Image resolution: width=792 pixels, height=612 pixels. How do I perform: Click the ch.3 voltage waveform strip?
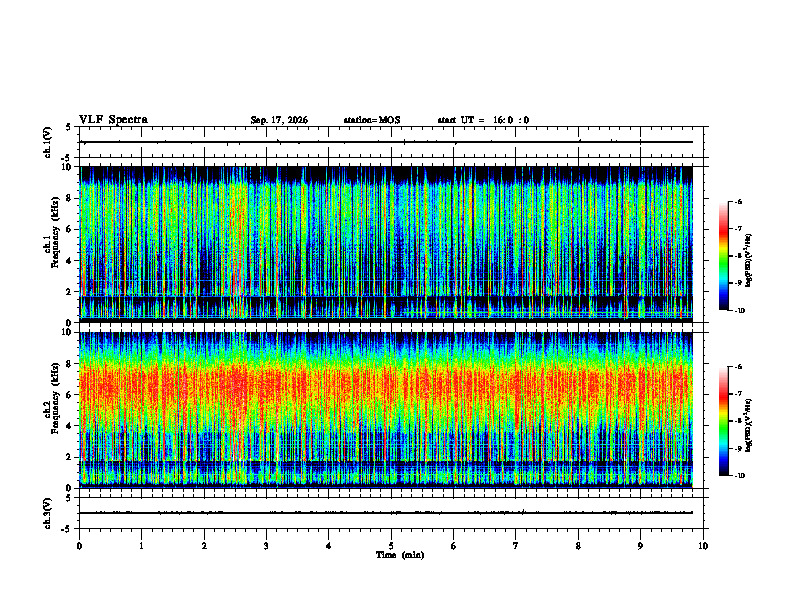(391, 513)
